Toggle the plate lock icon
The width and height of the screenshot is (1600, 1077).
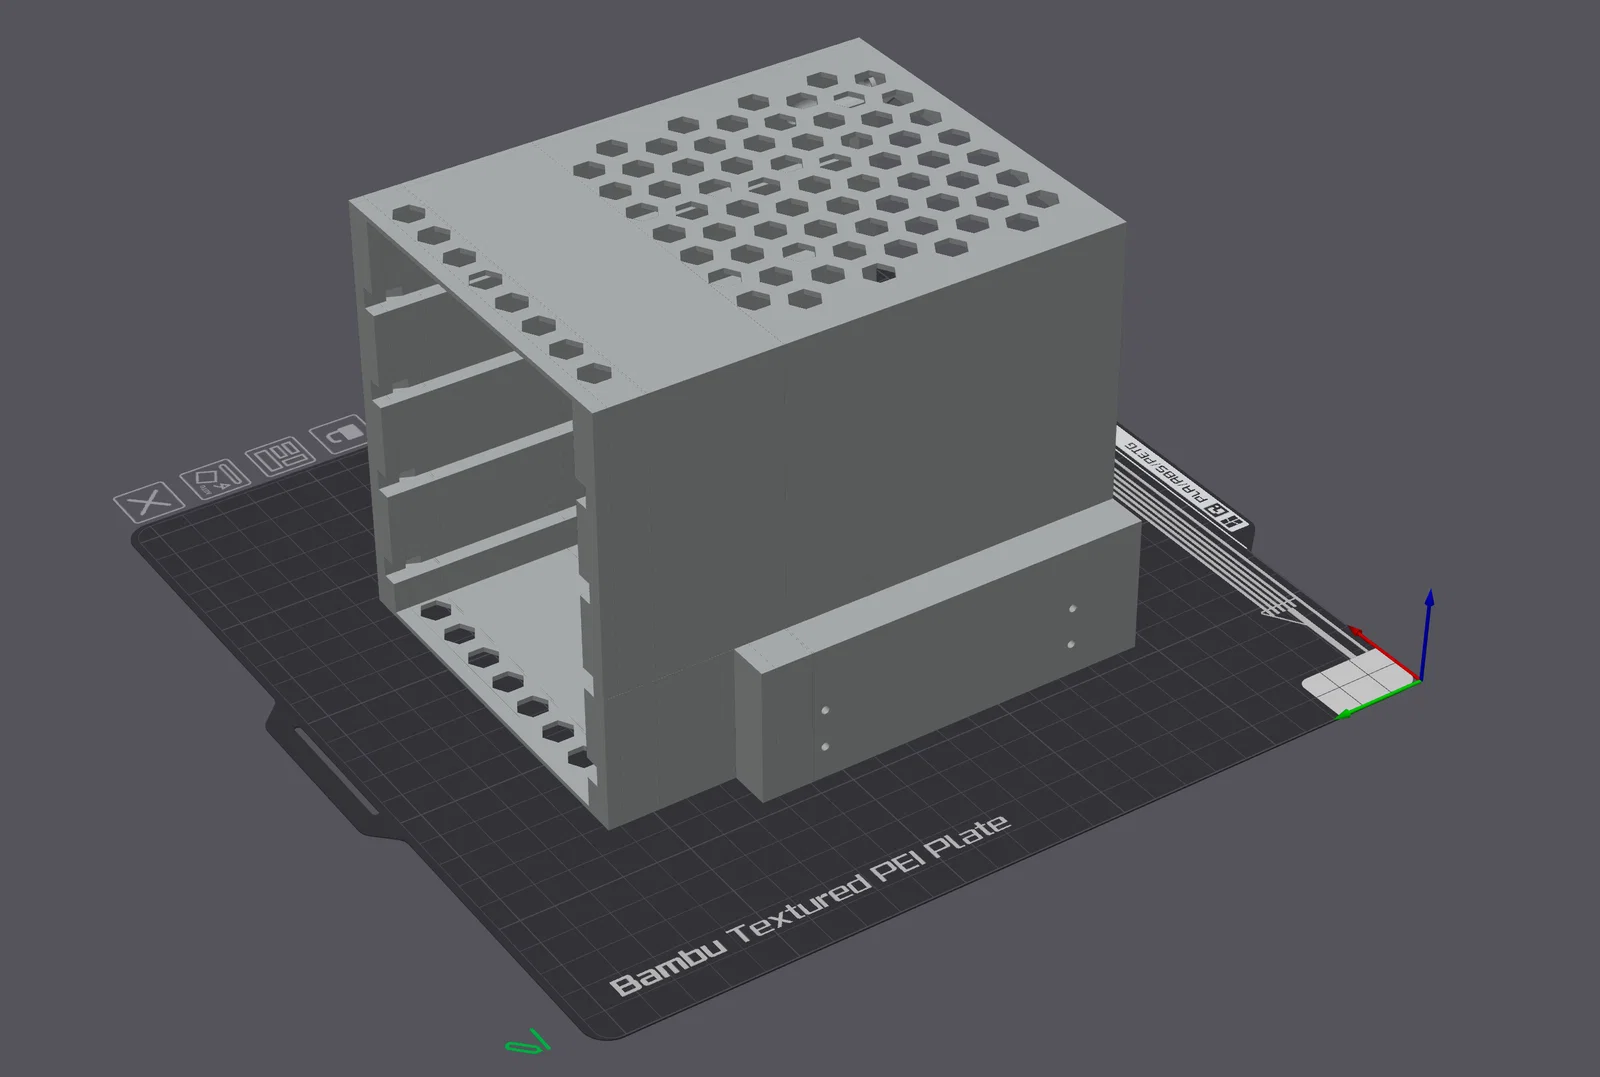[340, 434]
